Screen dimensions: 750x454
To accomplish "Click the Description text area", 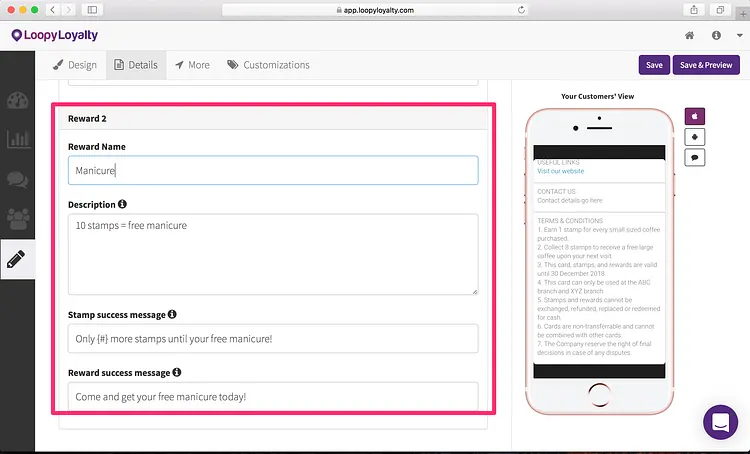I will 273,254.
